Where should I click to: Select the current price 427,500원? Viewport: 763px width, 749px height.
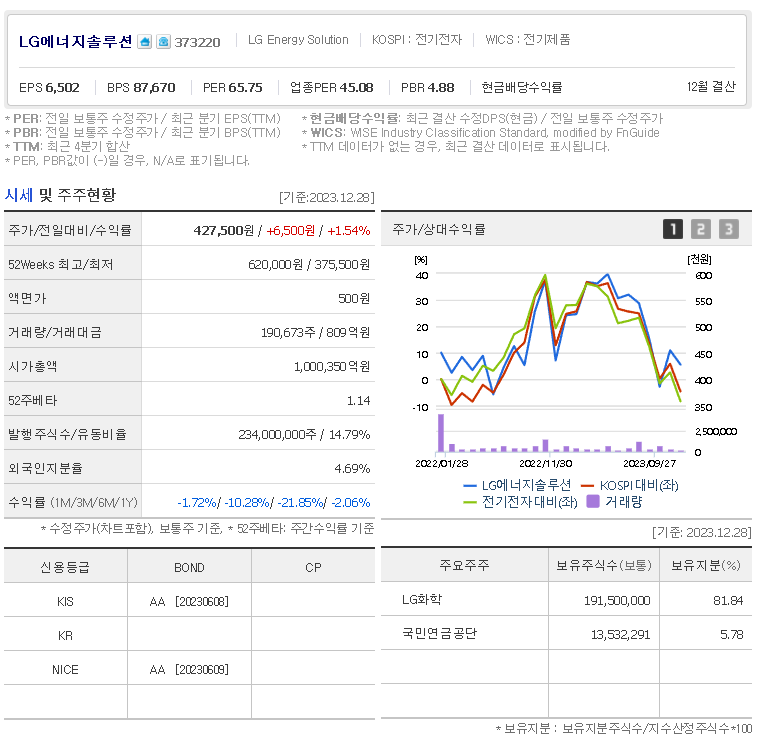coord(223,230)
